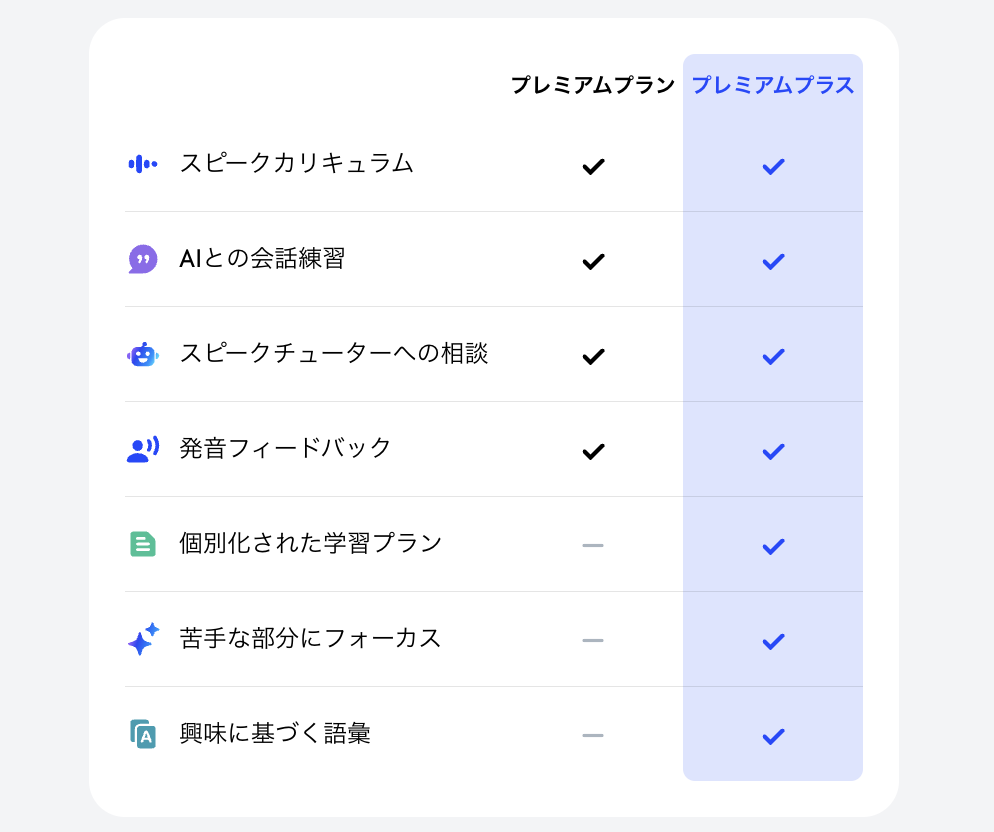Click the 発音フィードバック speaking person icon
The image size is (994, 832).
143,450
